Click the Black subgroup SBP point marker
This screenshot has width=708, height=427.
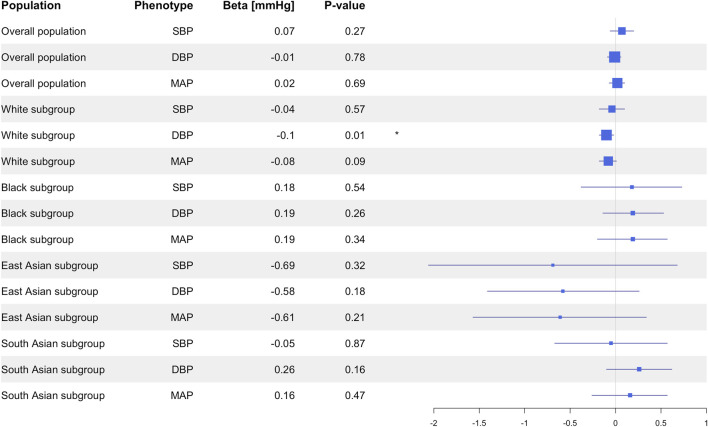pyautogui.click(x=632, y=187)
